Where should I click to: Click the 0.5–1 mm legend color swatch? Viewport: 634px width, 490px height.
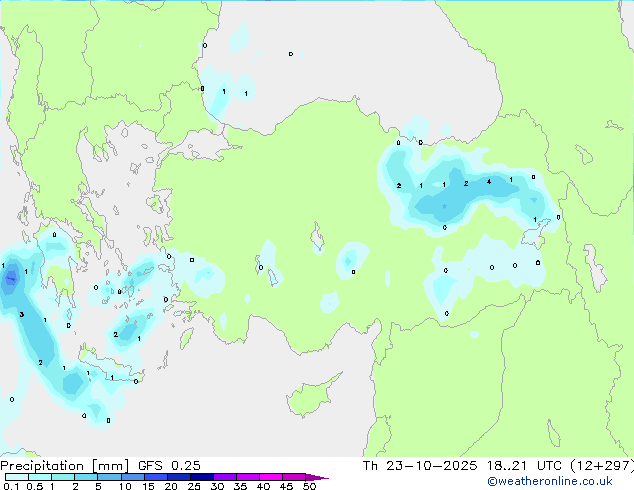40,477
